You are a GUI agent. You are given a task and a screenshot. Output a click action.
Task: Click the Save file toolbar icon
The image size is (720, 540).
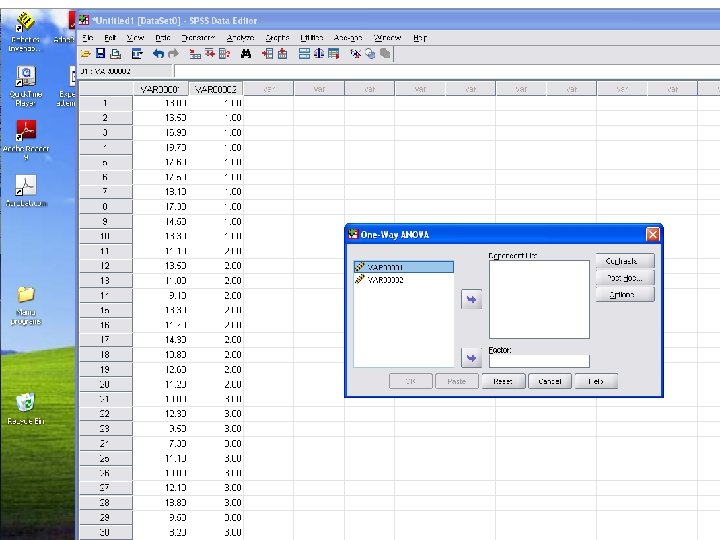click(101, 54)
